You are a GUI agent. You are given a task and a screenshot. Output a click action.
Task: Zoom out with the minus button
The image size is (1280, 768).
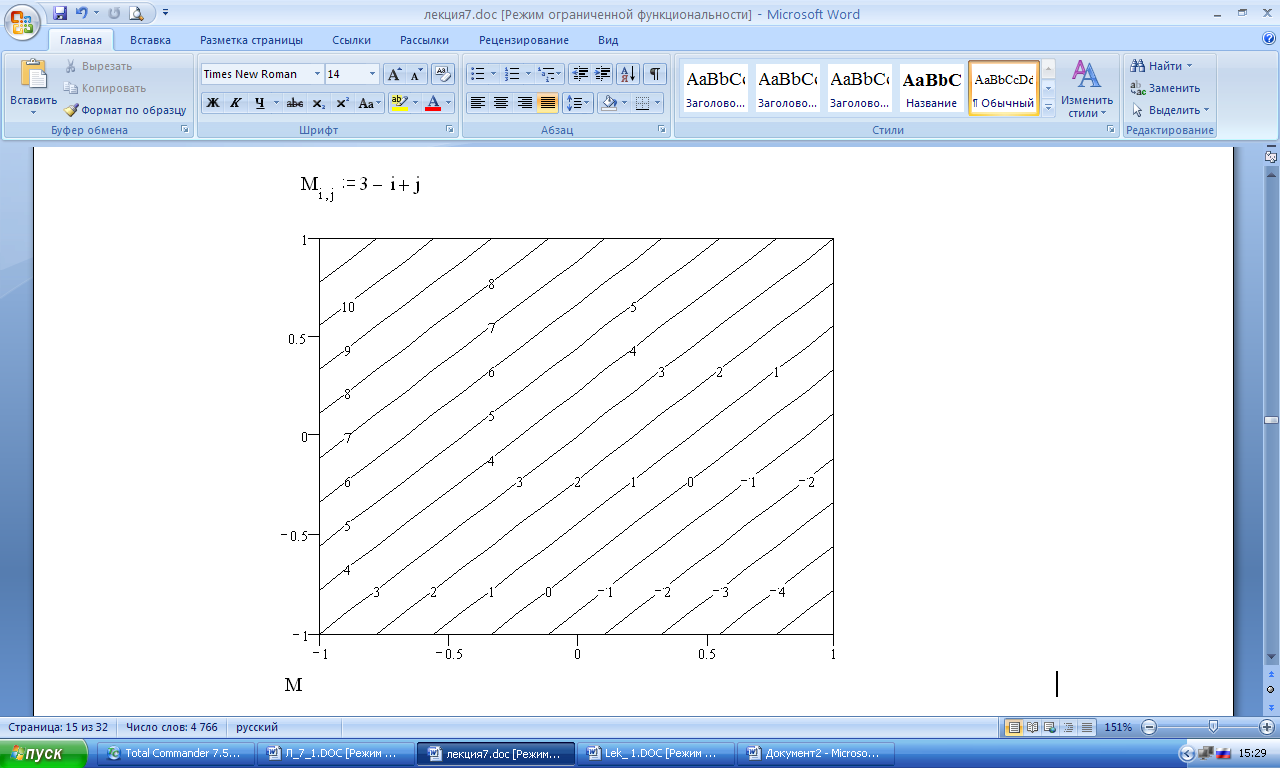pos(1150,727)
